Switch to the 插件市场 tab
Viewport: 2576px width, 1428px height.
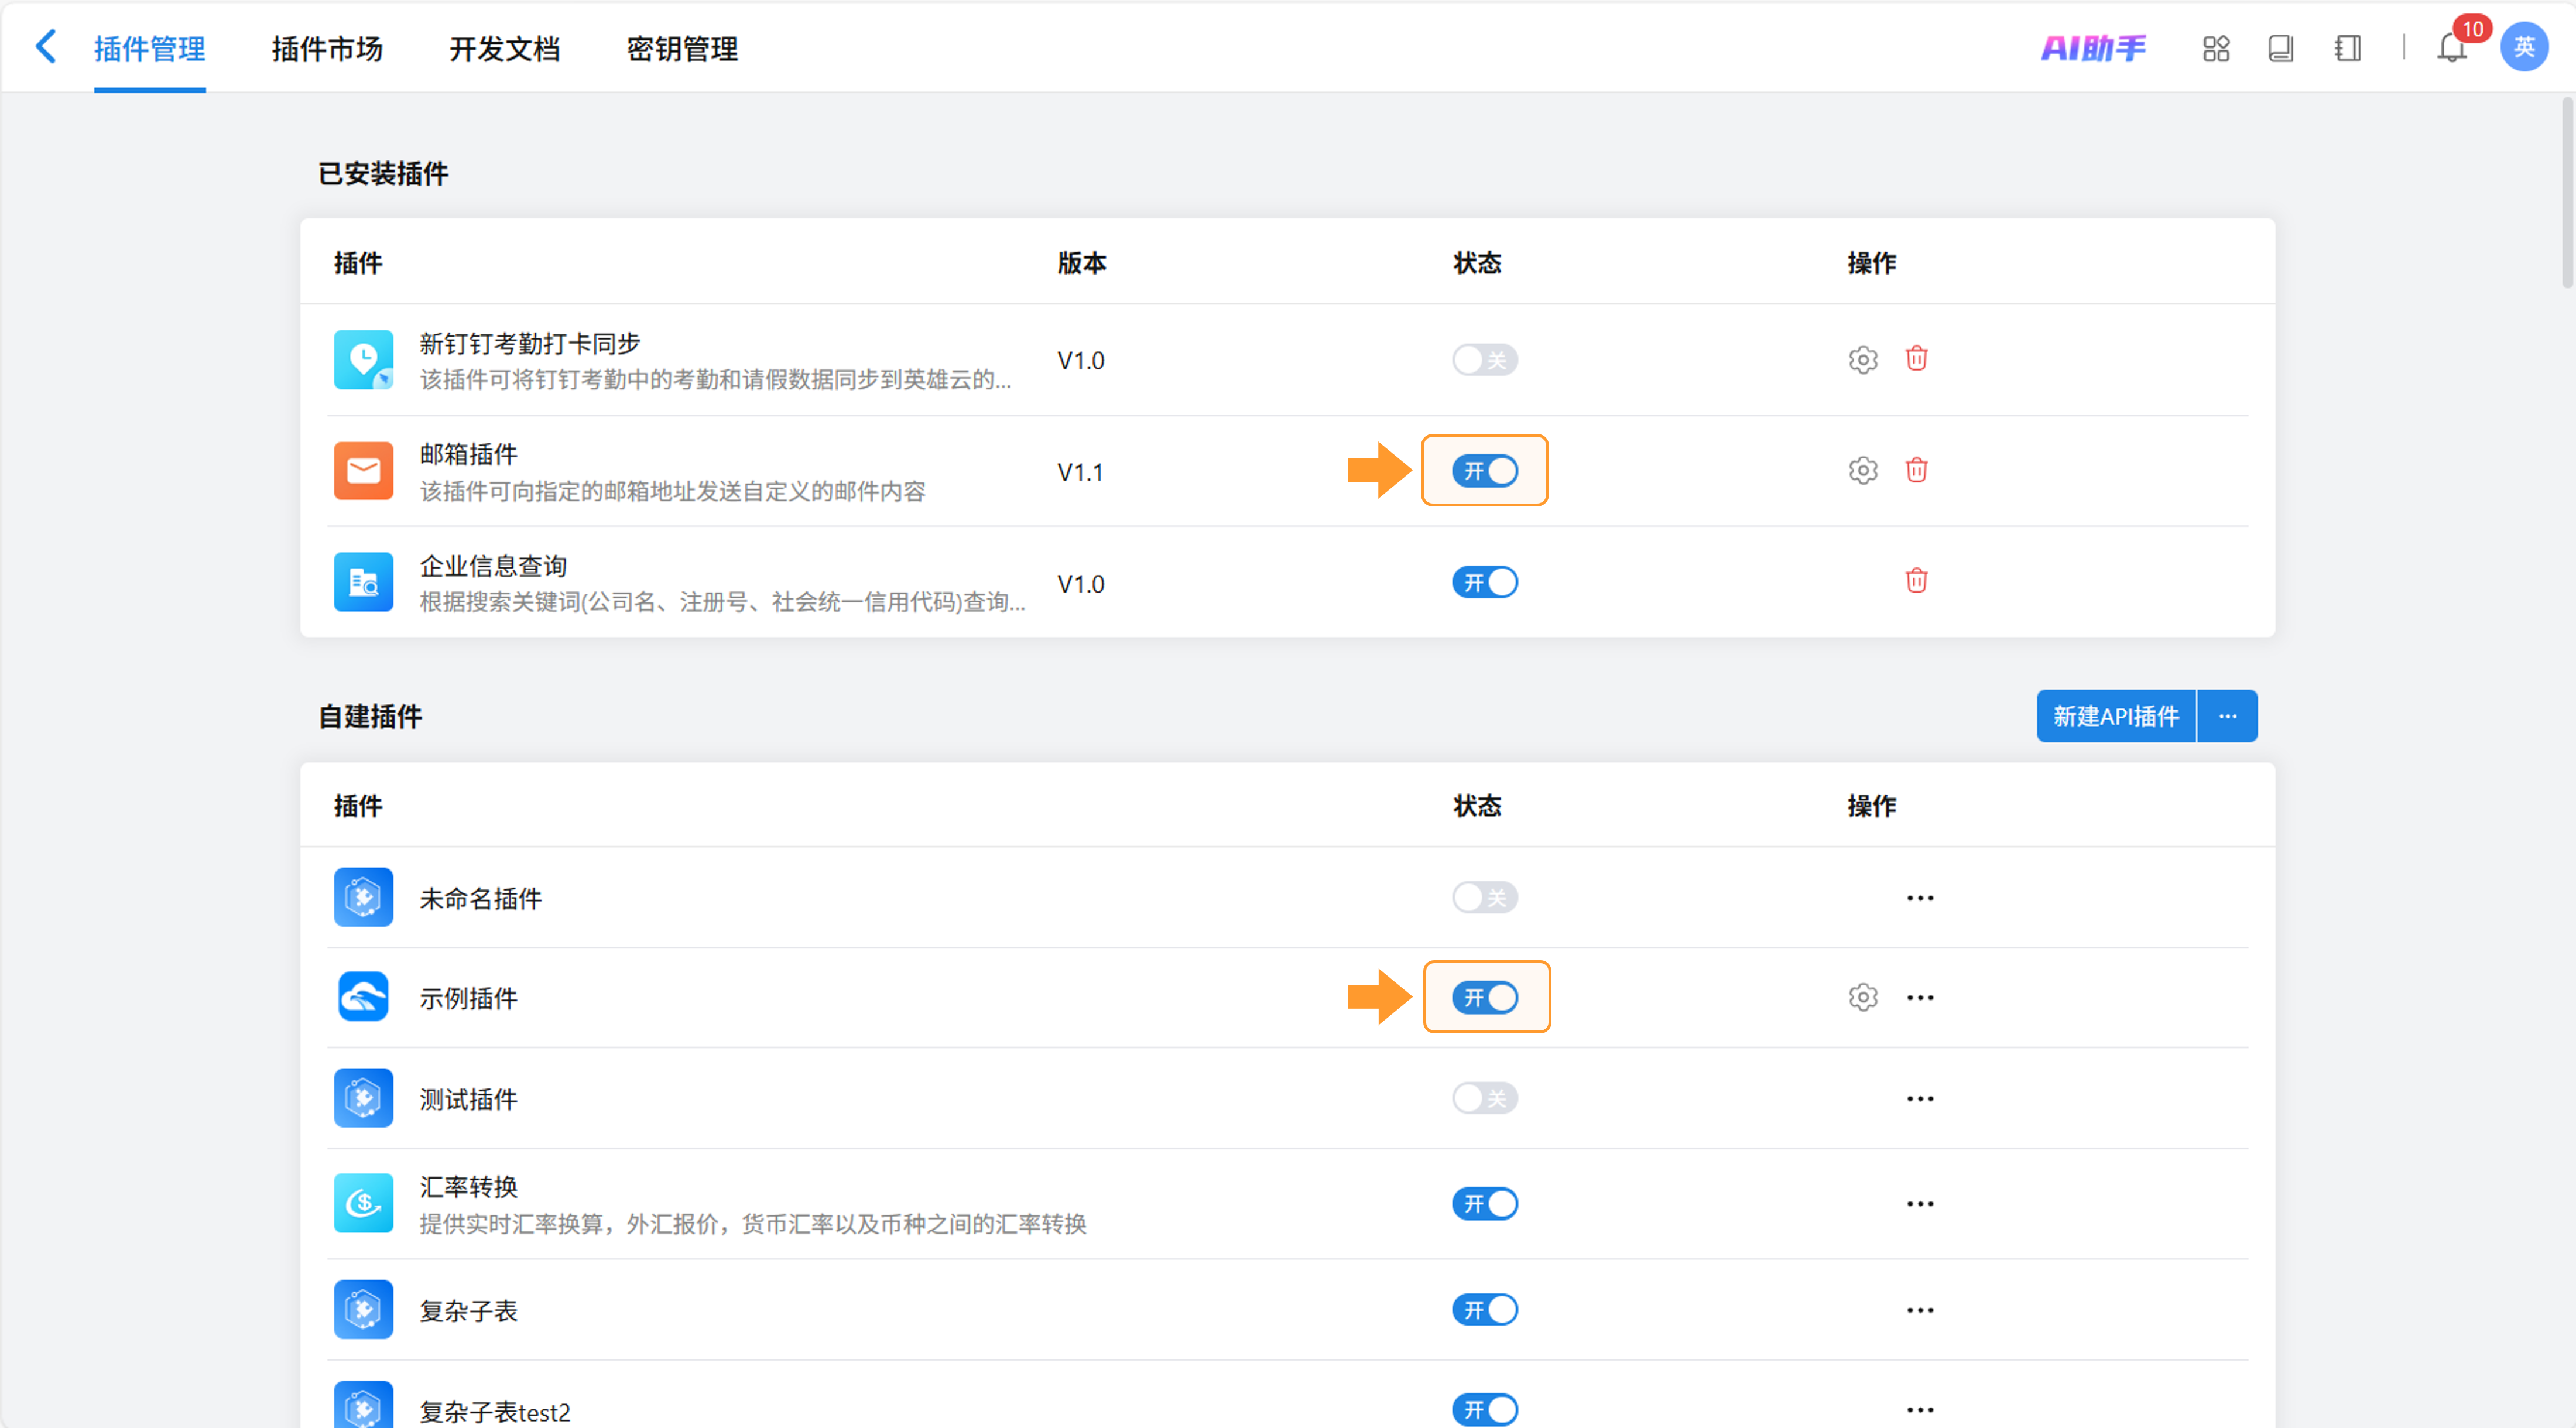pyautogui.click(x=327, y=48)
